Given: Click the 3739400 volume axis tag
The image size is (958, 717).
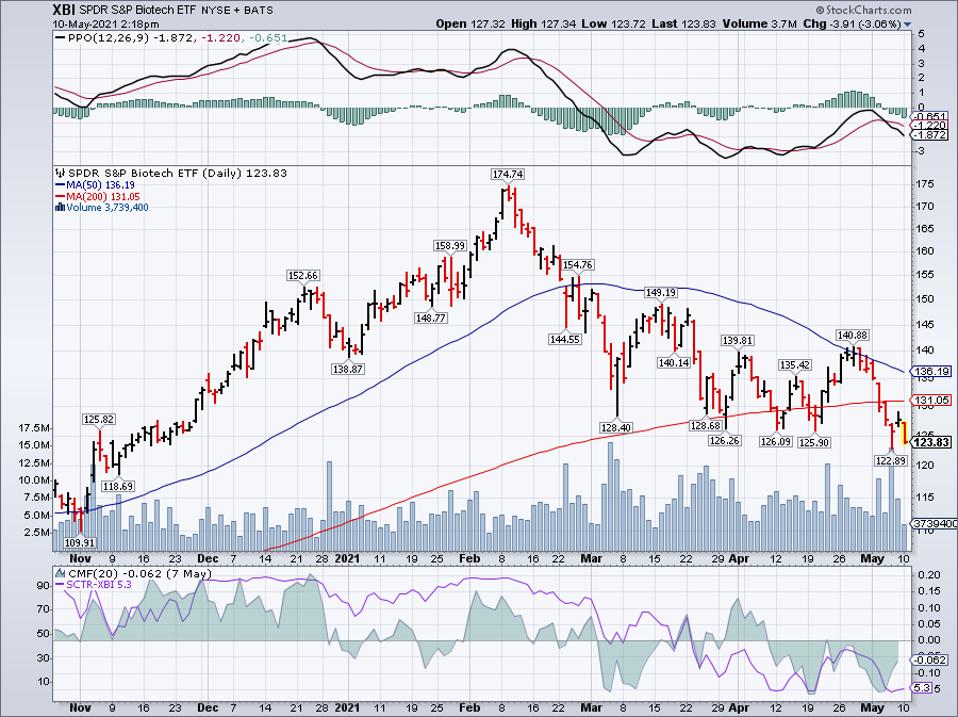Looking at the screenshot, I should click(935, 524).
